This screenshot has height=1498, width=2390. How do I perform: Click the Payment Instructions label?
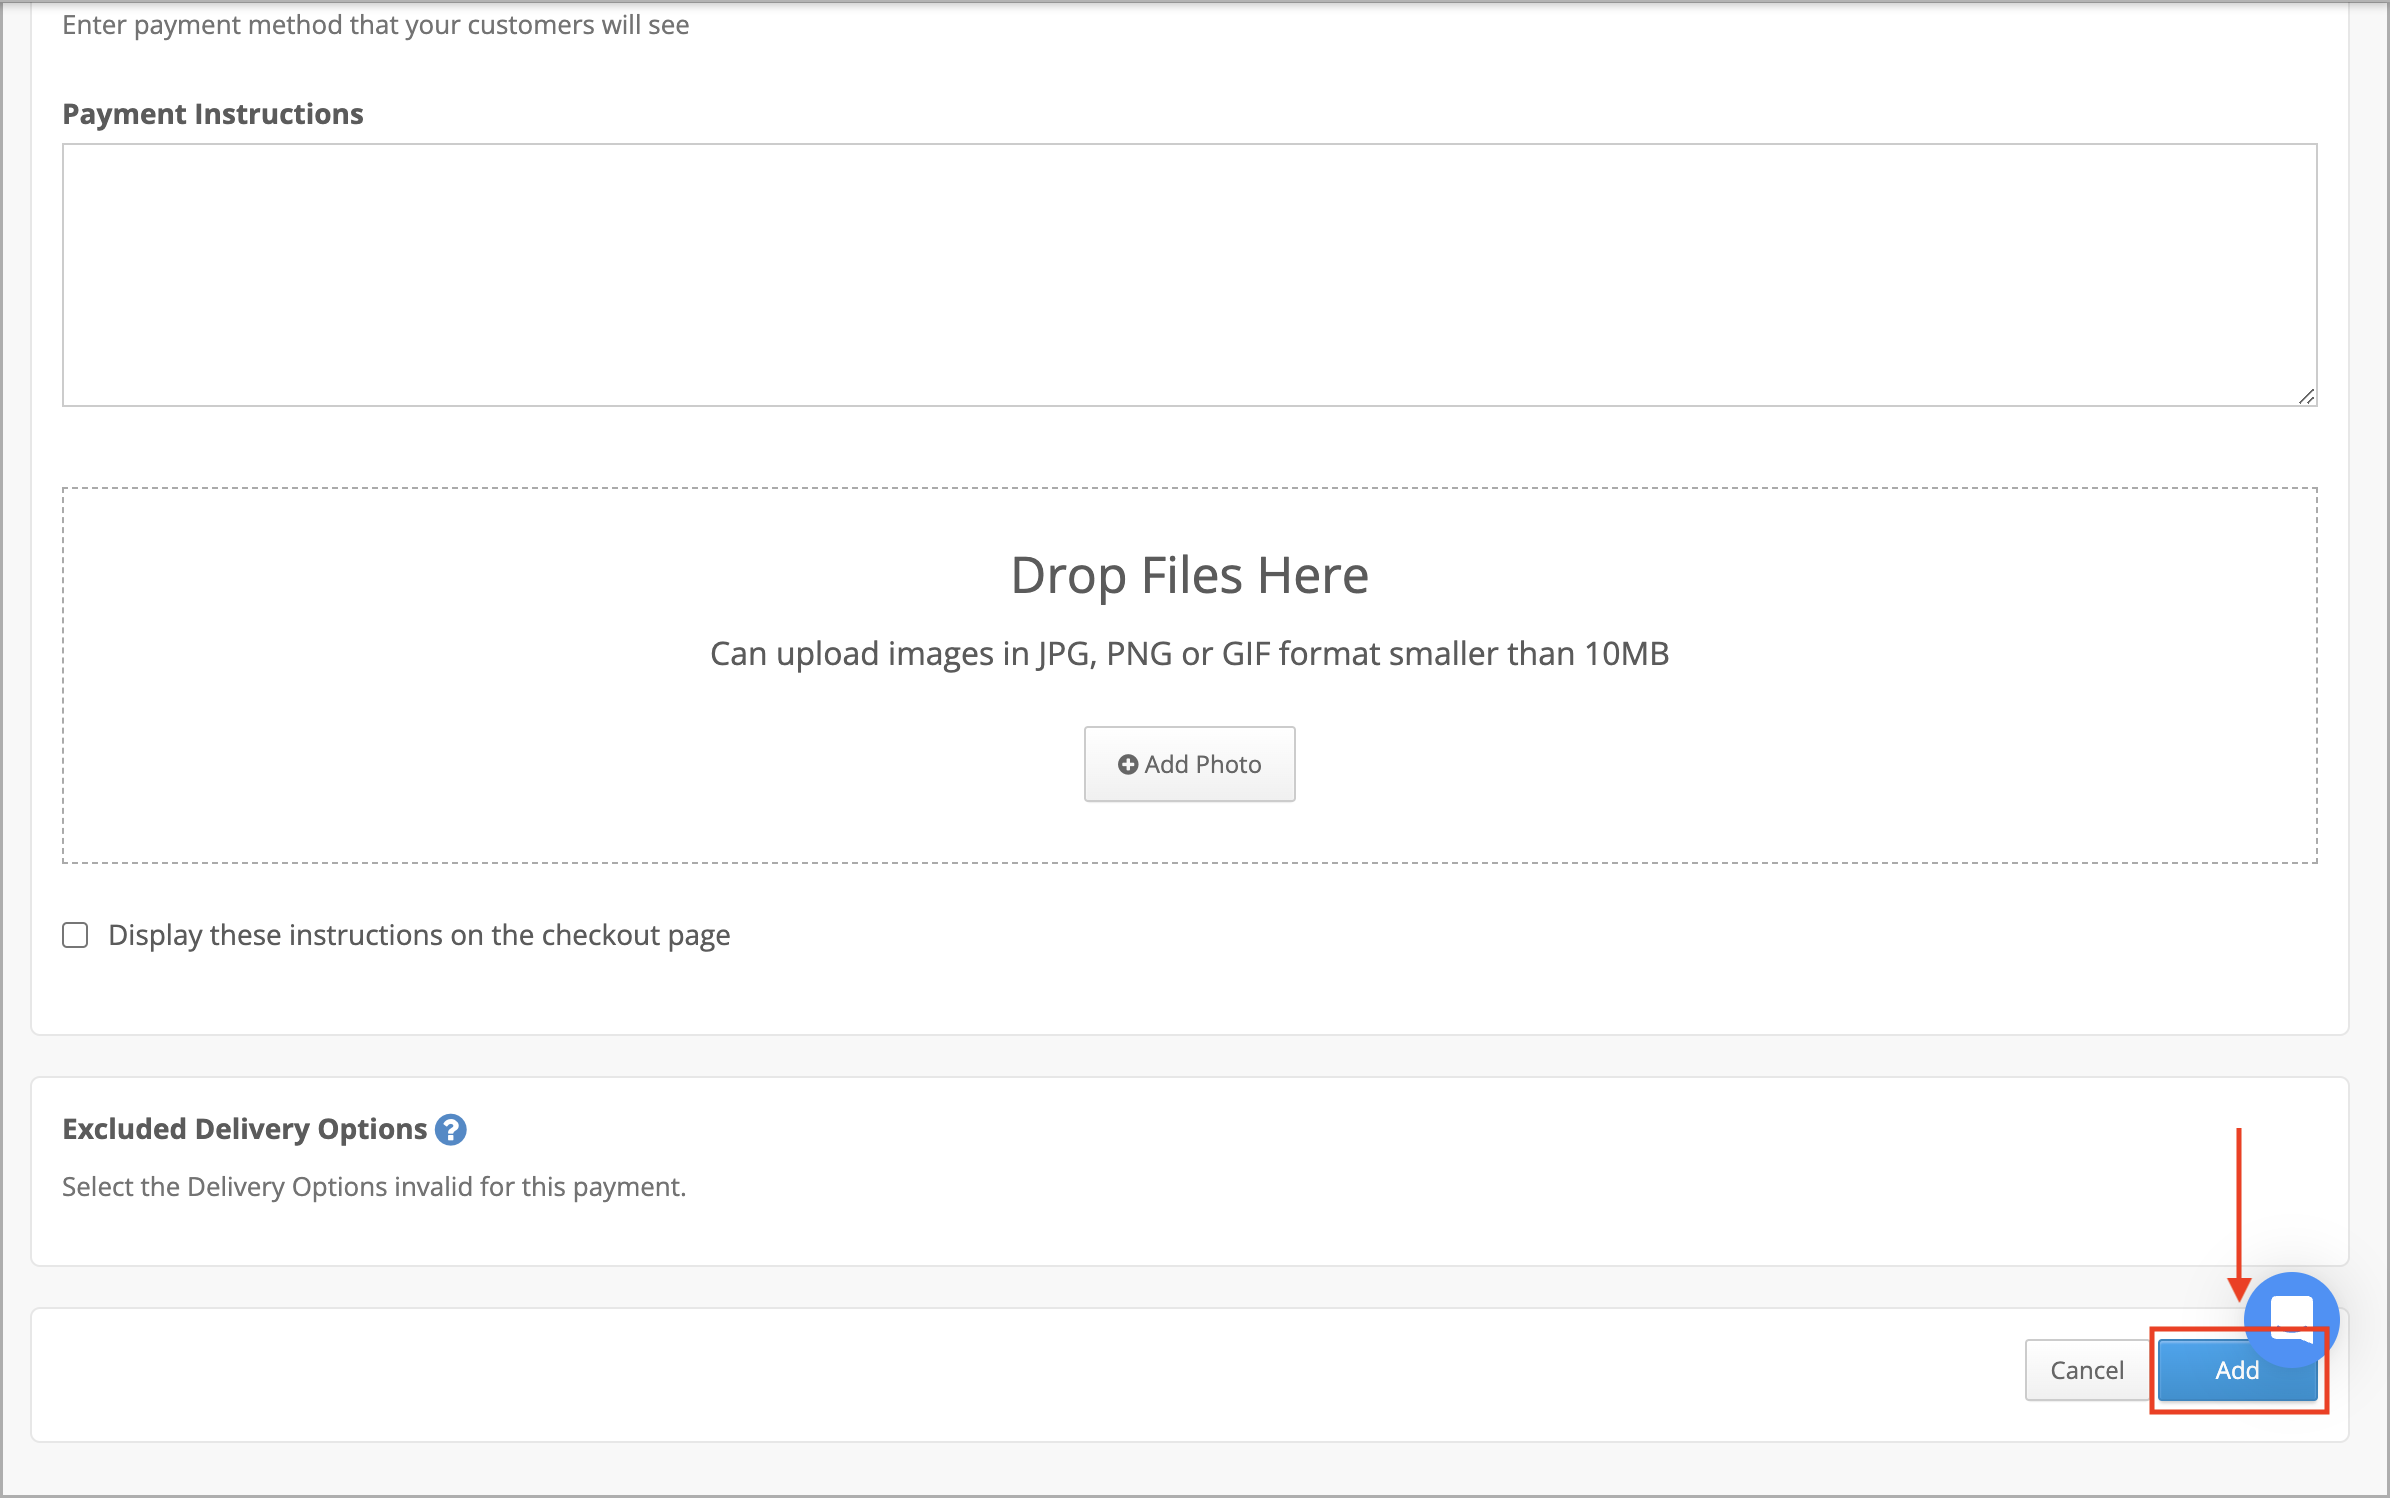coord(213,114)
